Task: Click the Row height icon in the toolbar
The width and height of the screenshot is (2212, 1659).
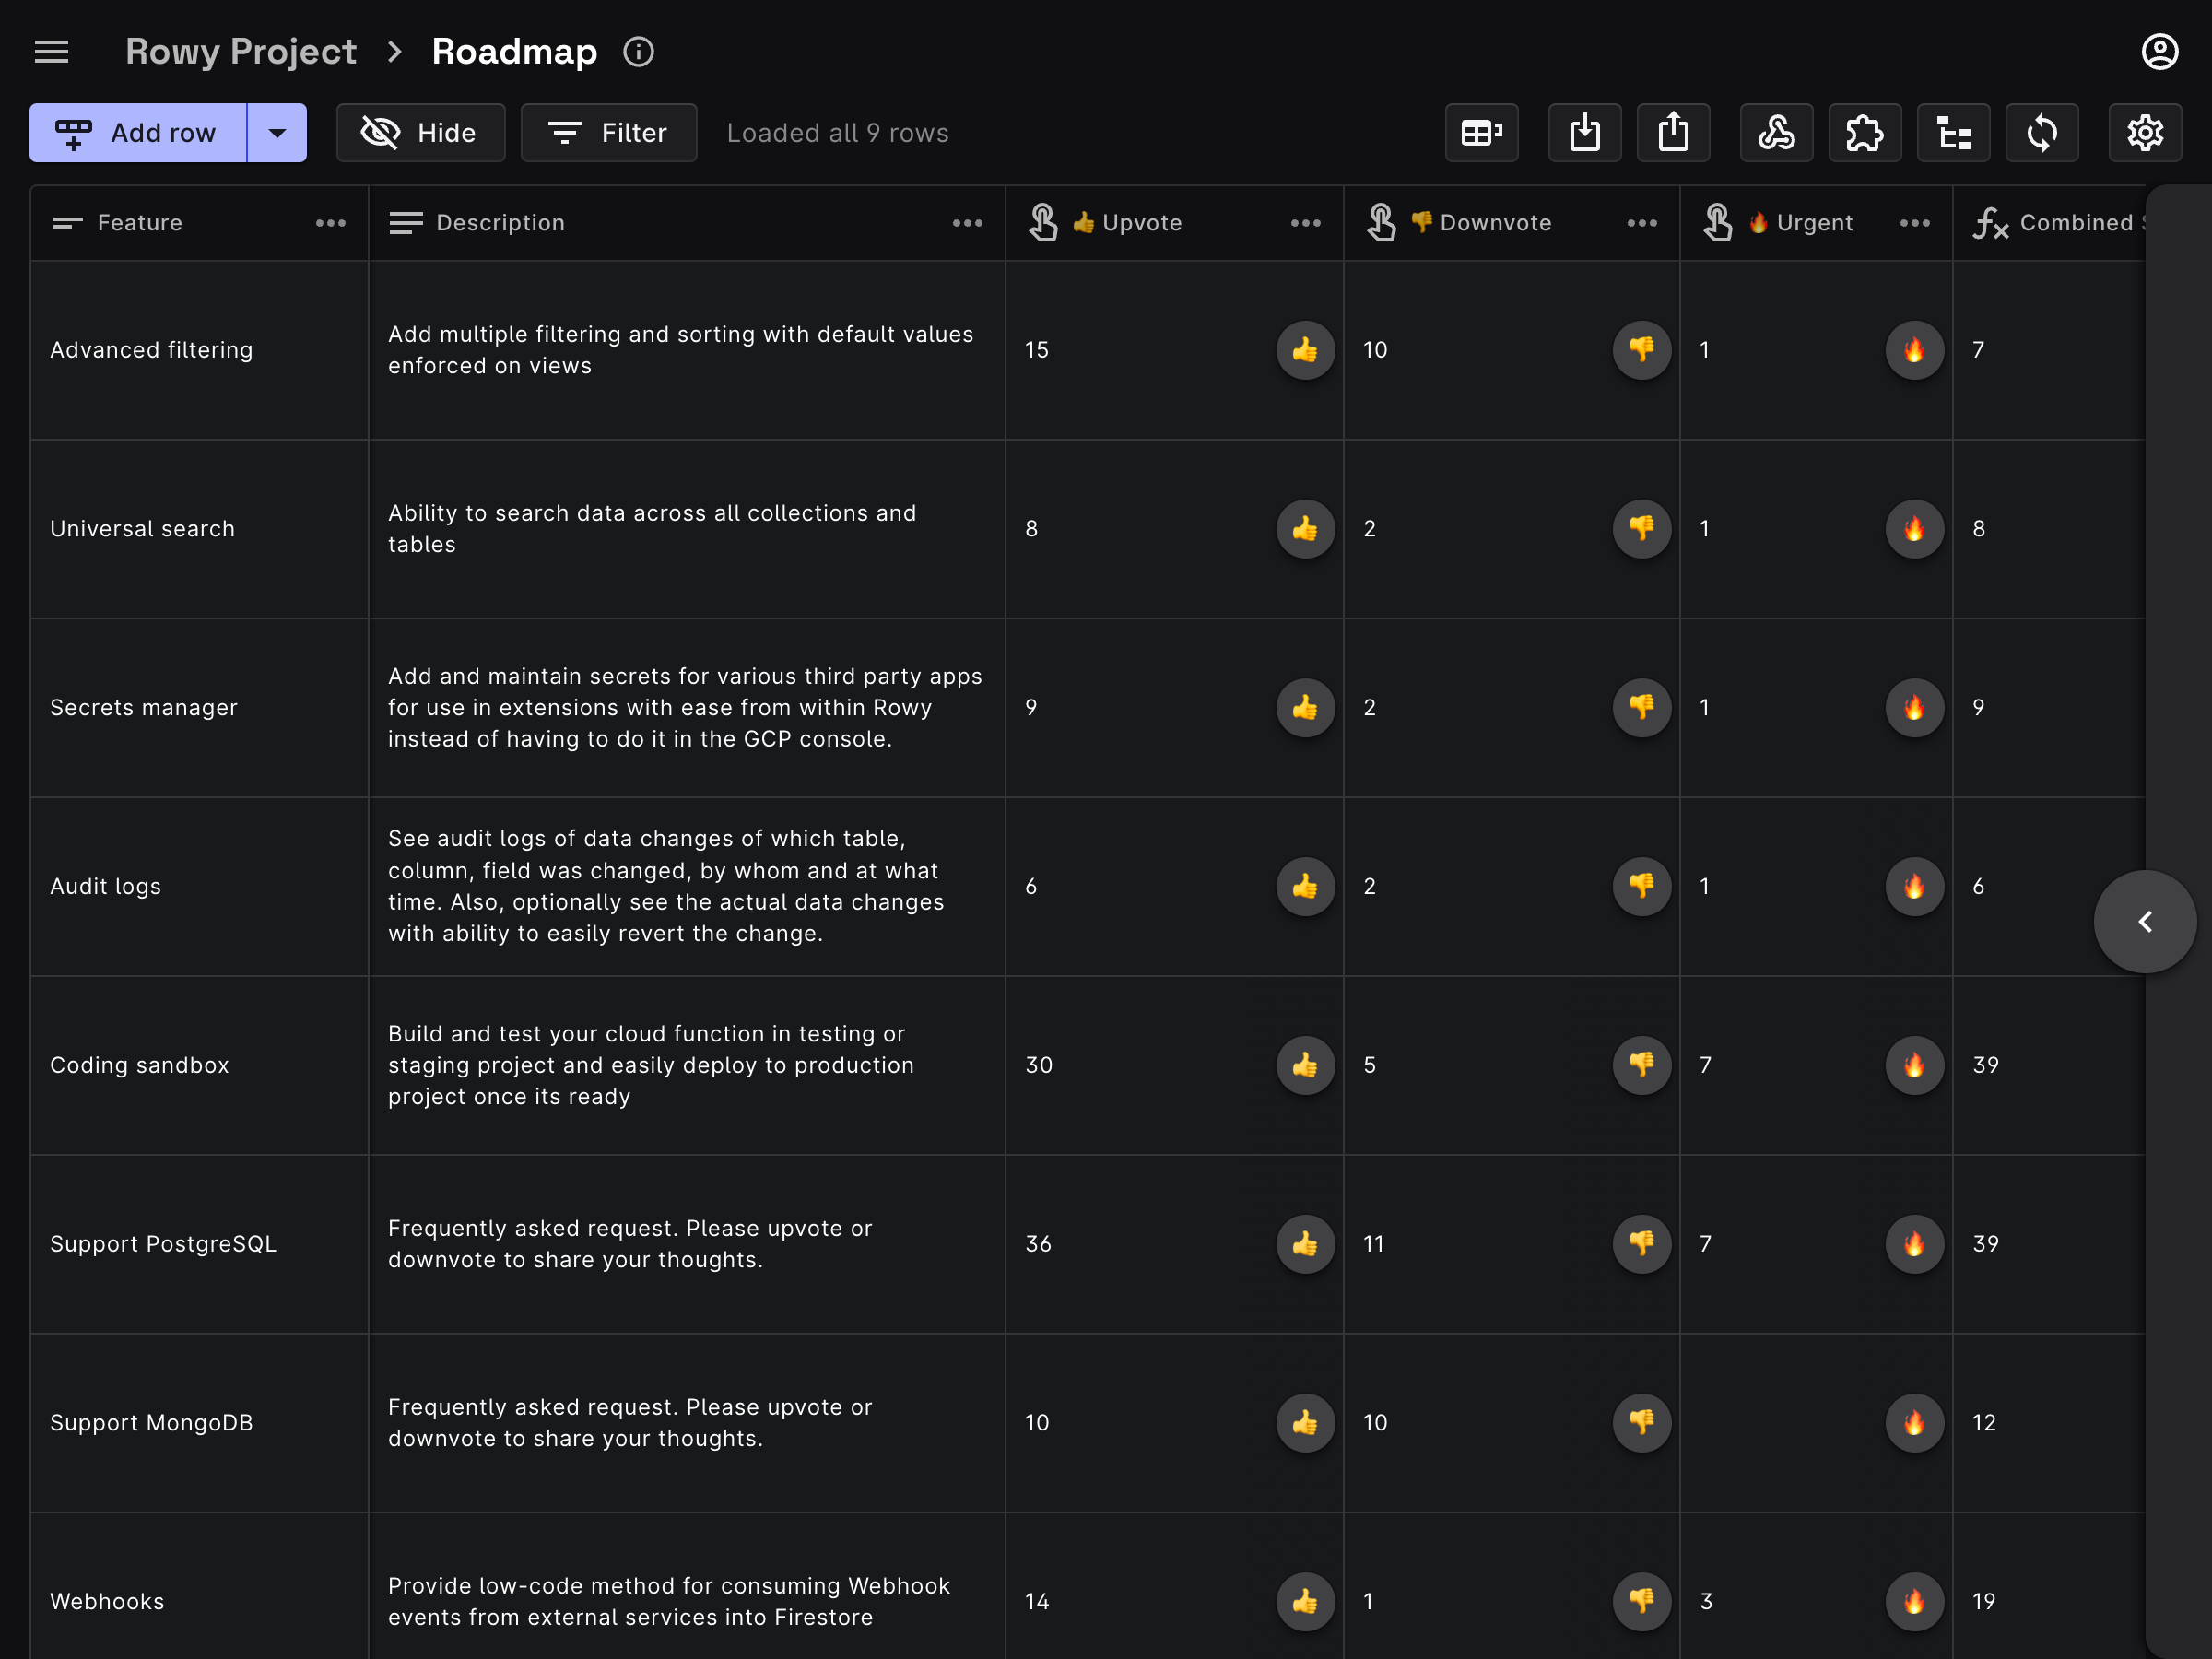Action: pyautogui.click(x=1482, y=132)
